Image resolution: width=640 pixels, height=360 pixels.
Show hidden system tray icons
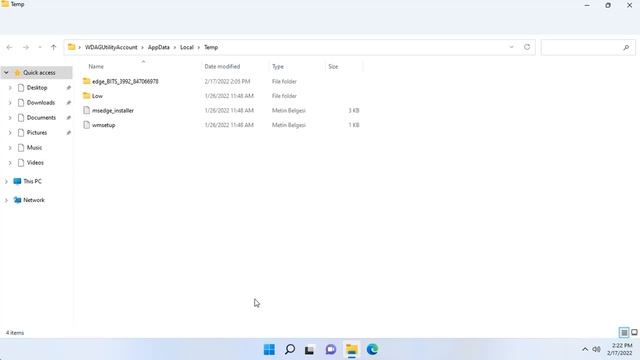click(585, 349)
